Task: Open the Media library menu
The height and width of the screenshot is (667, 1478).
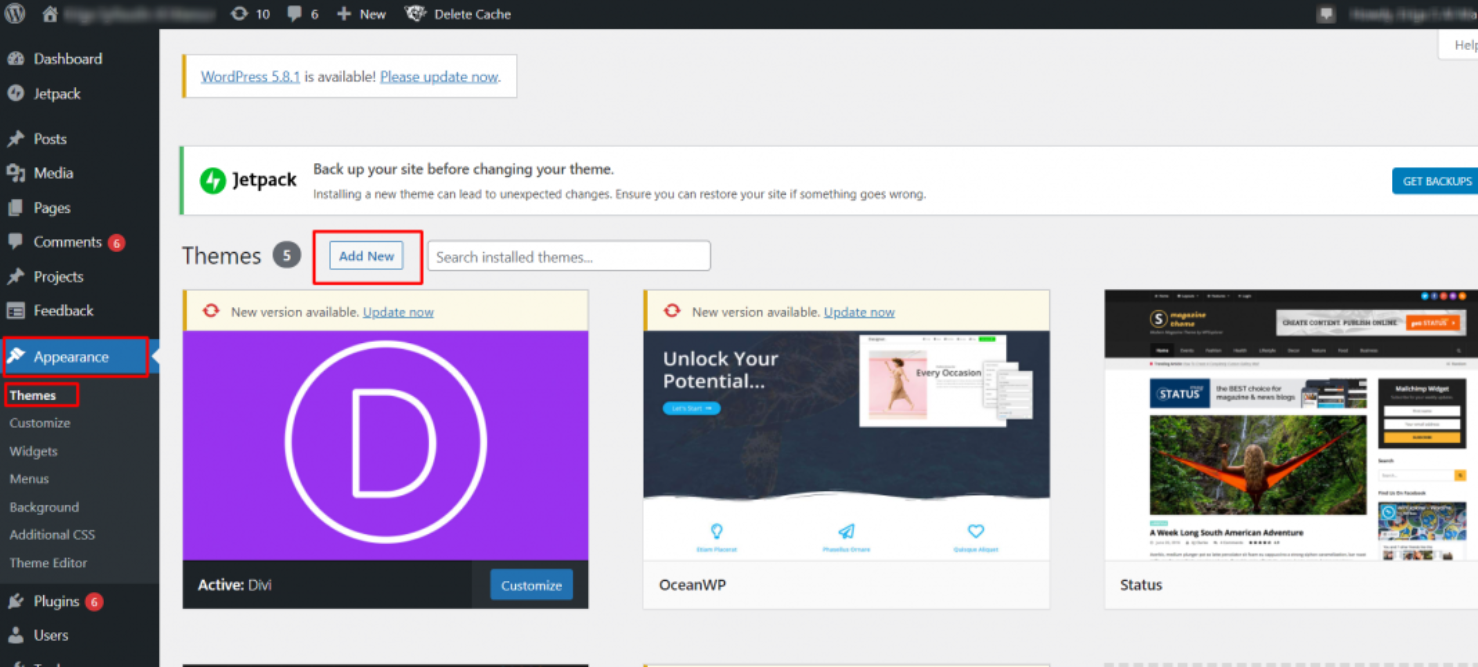Action: 53,173
